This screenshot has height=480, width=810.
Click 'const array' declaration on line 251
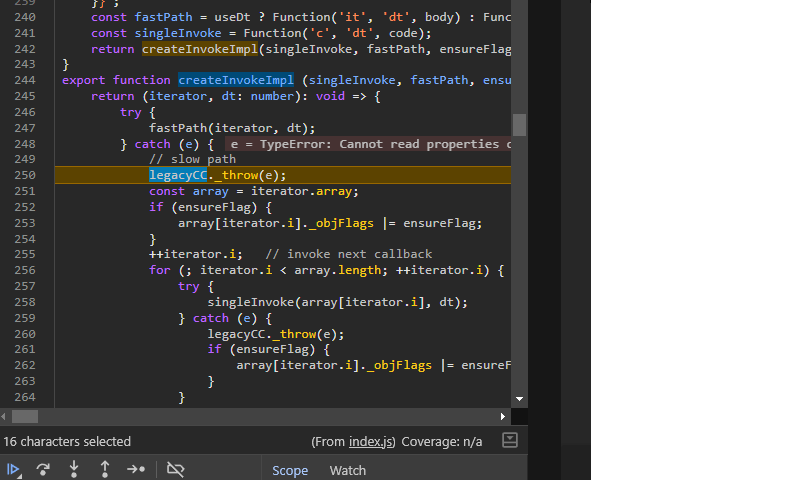point(189,191)
